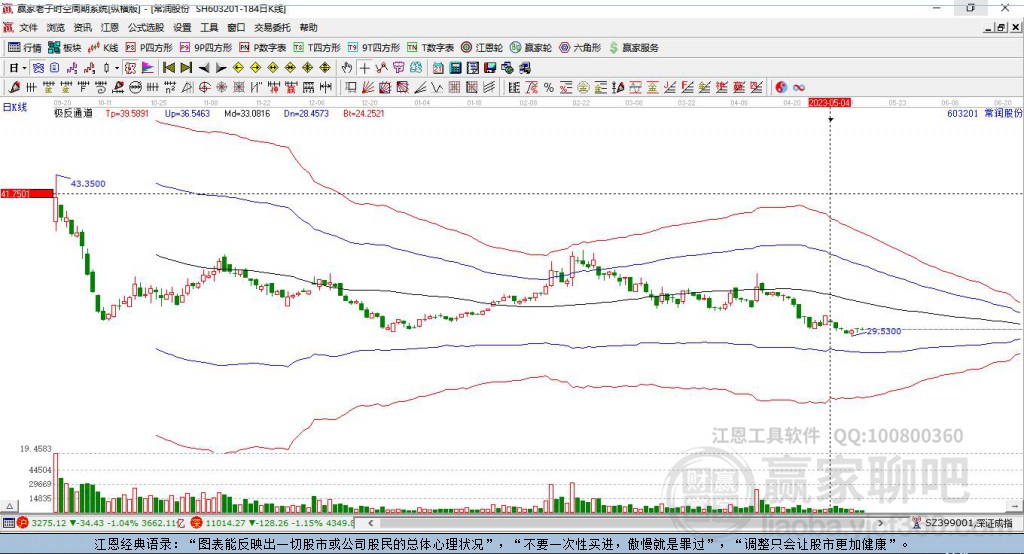The width and height of the screenshot is (1024, 554).
Task: Open the P四方形 tool
Action: [149, 48]
